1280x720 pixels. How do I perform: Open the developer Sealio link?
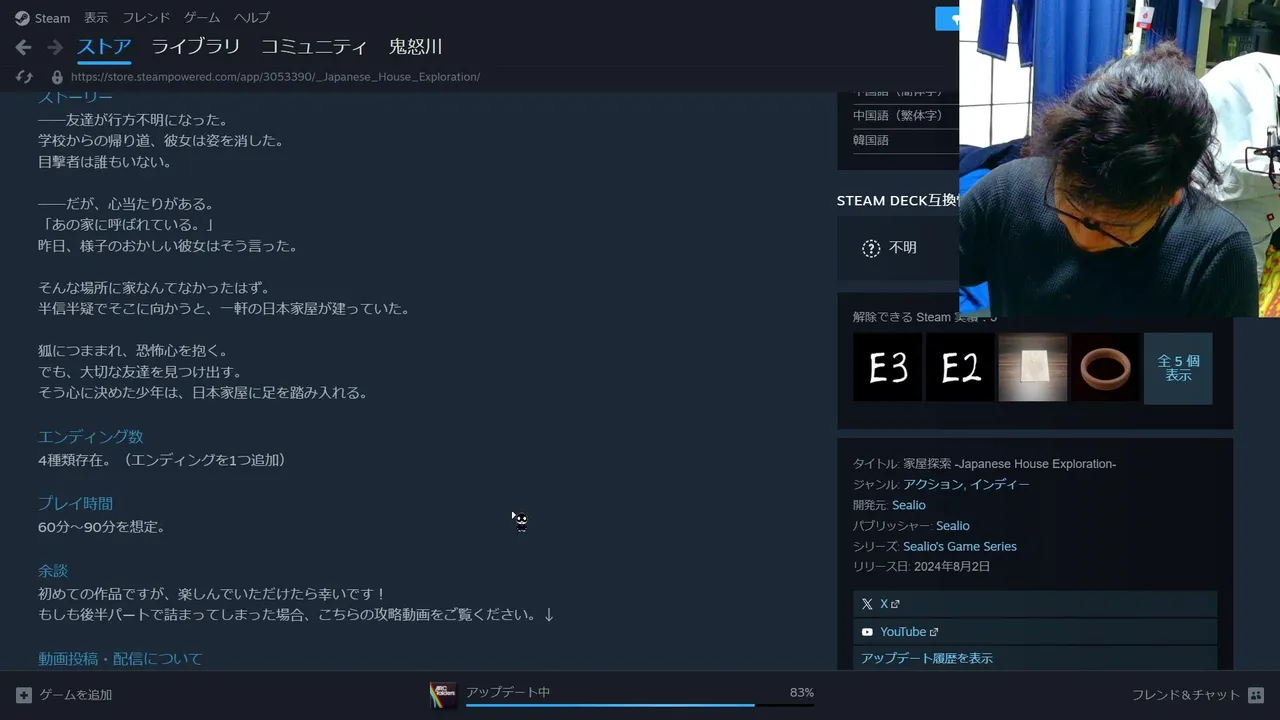point(909,505)
